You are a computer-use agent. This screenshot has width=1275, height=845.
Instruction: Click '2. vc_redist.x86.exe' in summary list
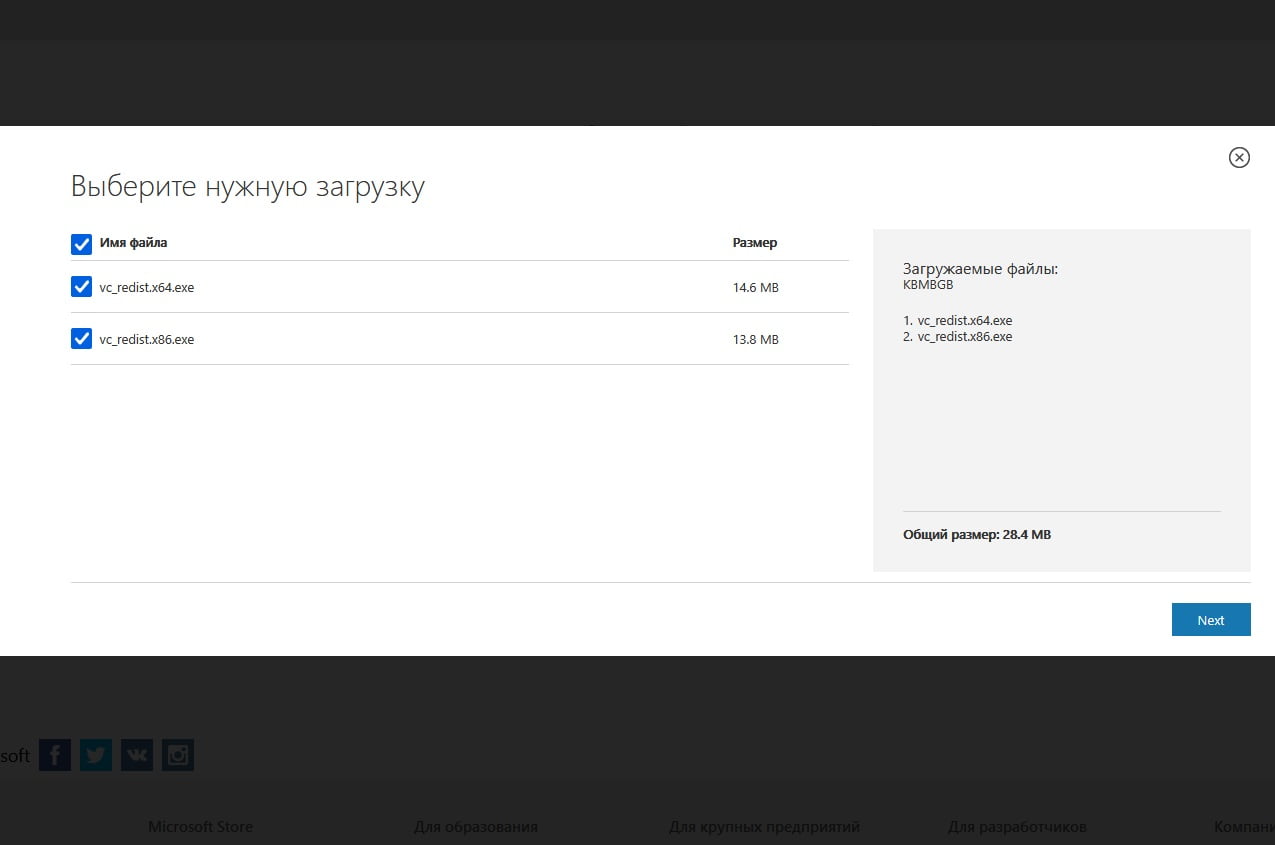click(958, 337)
